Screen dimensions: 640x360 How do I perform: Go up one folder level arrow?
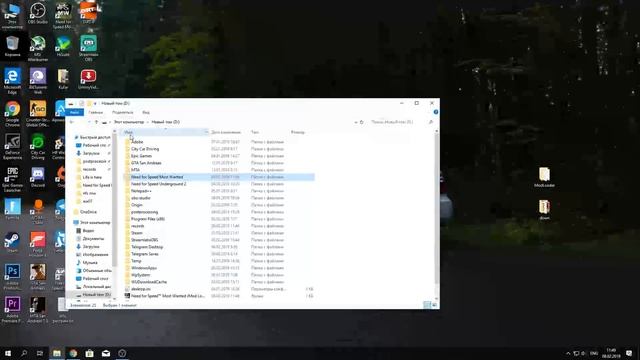point(96,122)
